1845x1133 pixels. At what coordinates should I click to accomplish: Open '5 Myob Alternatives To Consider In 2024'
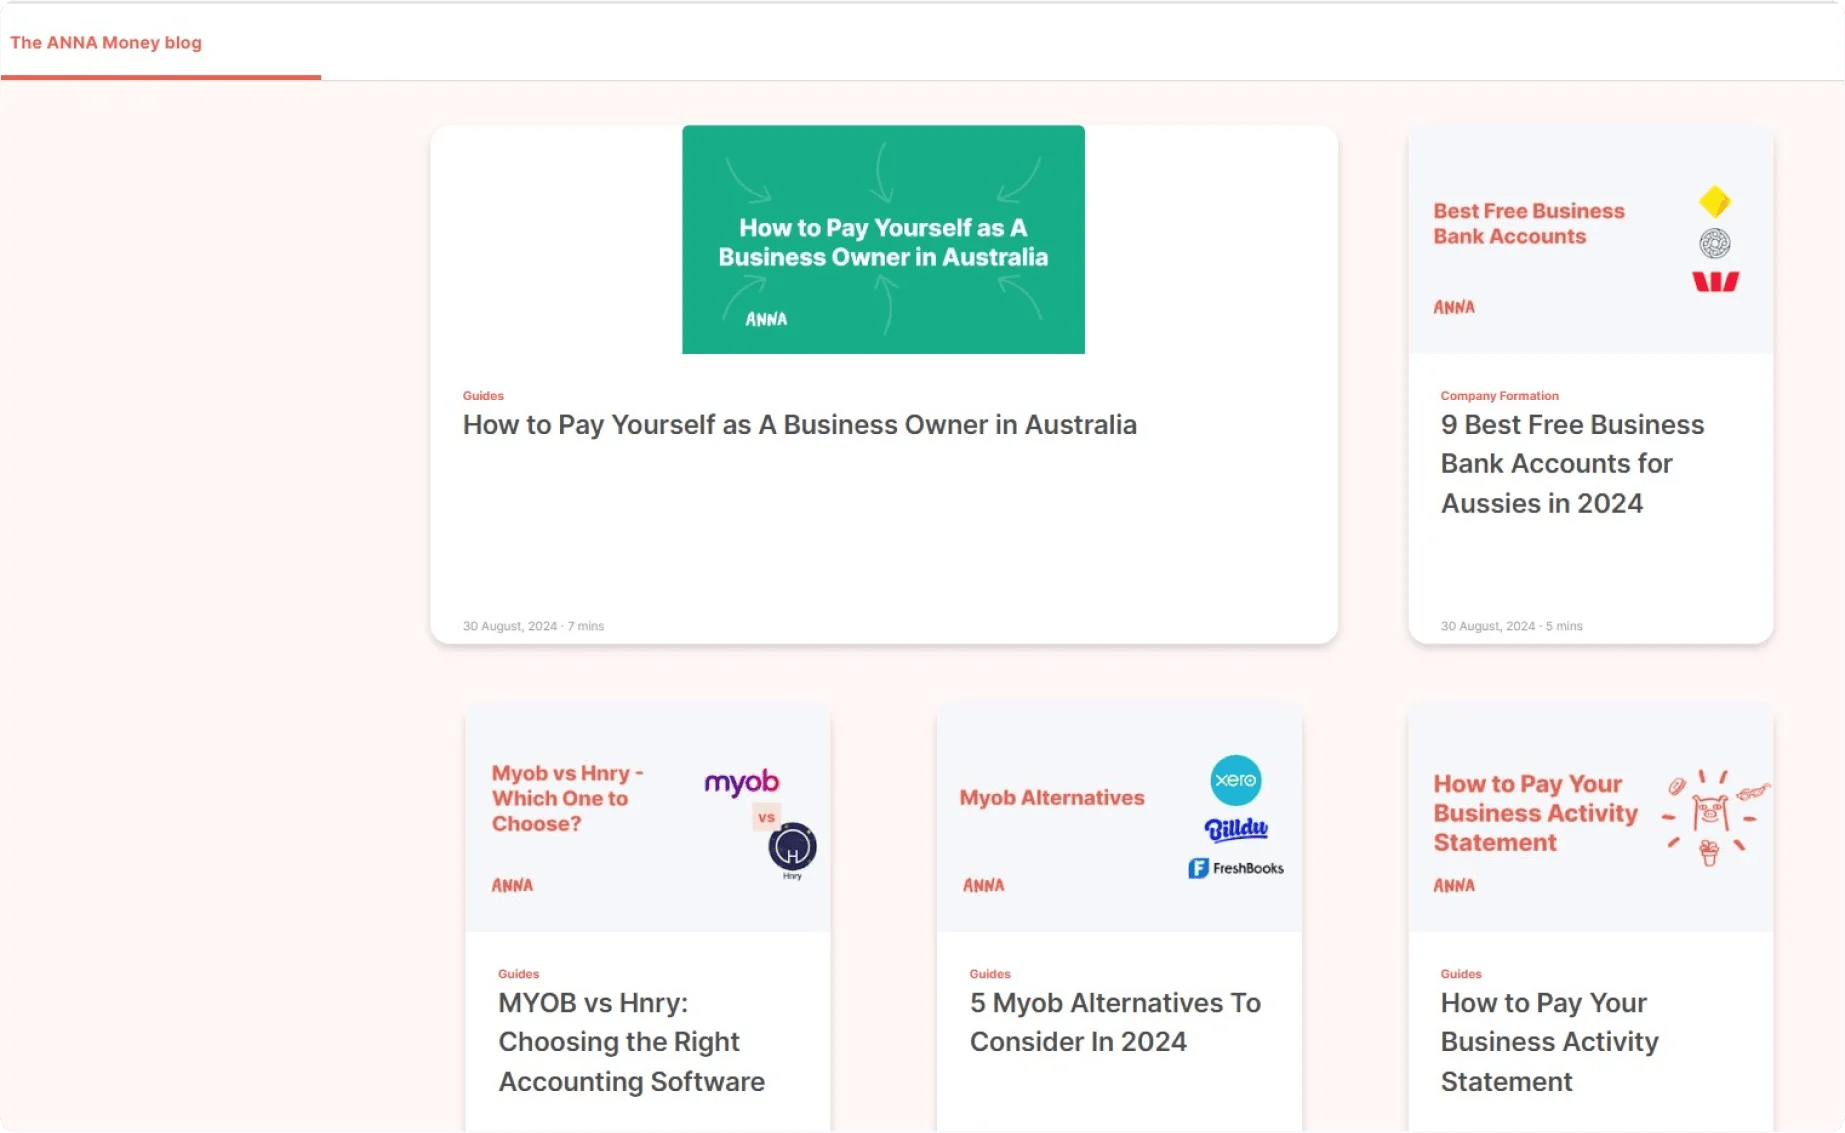click(1115, 1022)
